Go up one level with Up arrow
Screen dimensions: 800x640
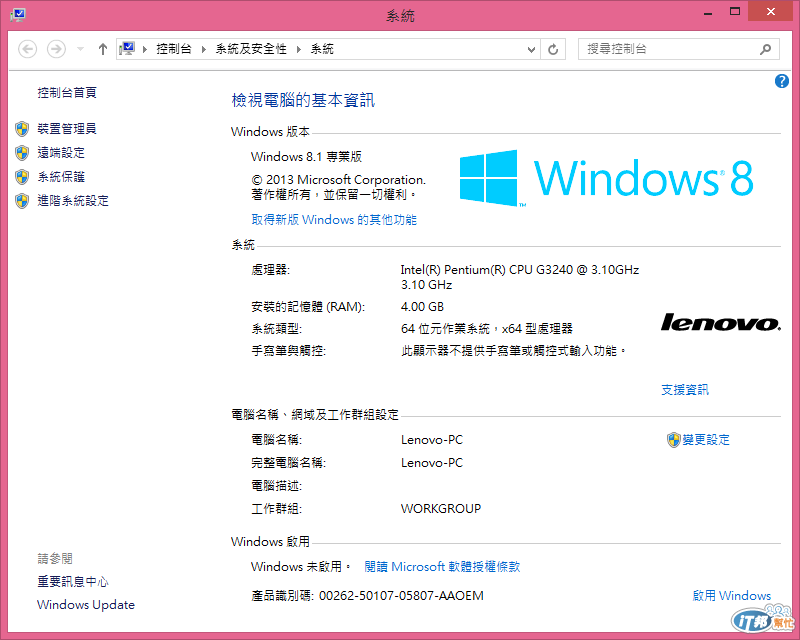coord(103,50)
